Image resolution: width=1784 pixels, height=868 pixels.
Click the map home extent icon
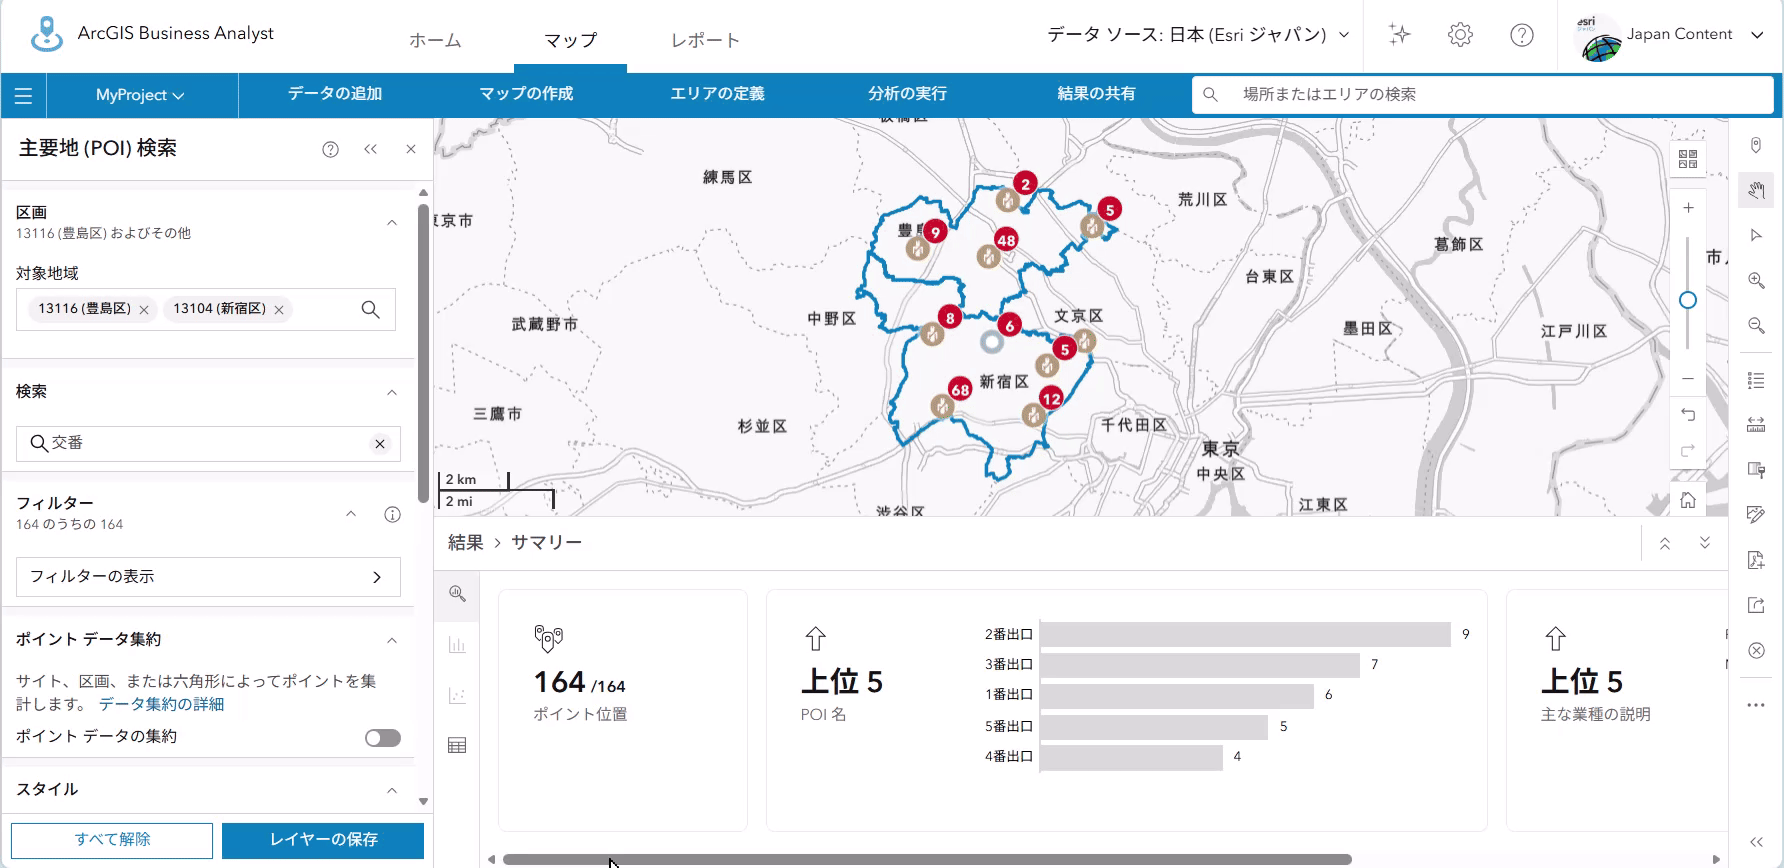pyautogui.click(x=1688, y=500)
